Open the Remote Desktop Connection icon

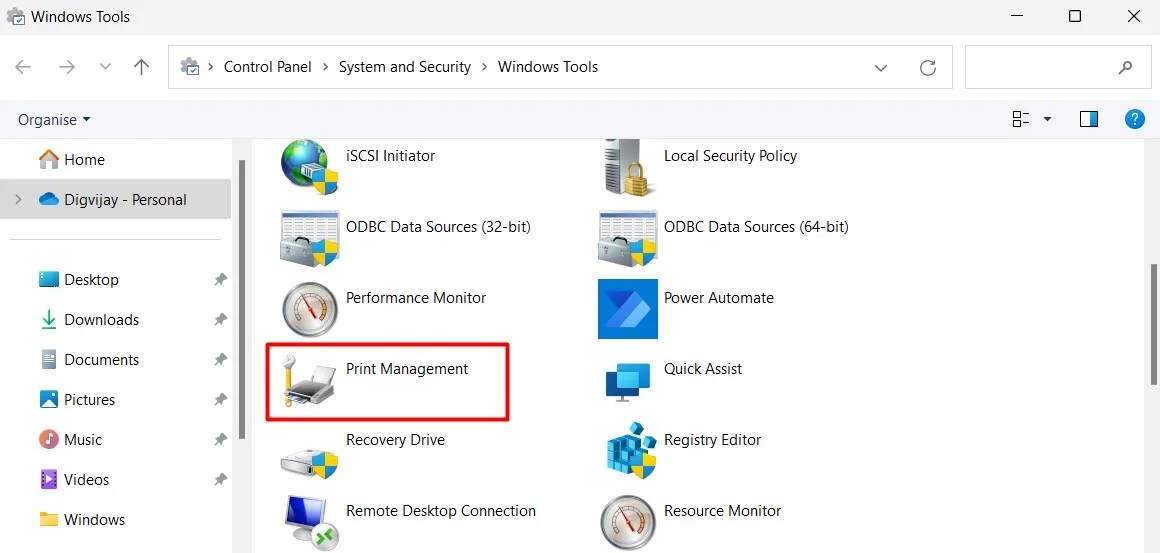(309, 522)
